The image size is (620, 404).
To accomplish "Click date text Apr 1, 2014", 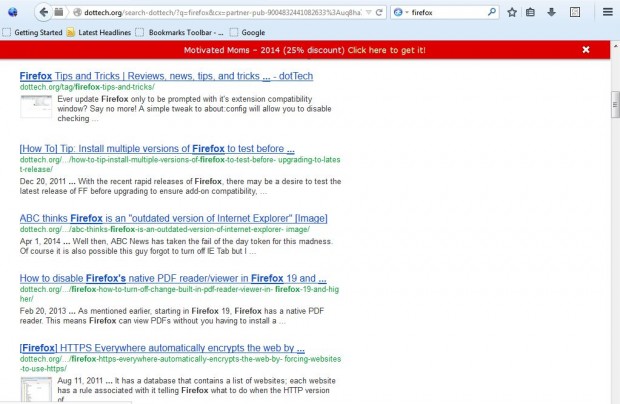I will click(x=40, y=241).
